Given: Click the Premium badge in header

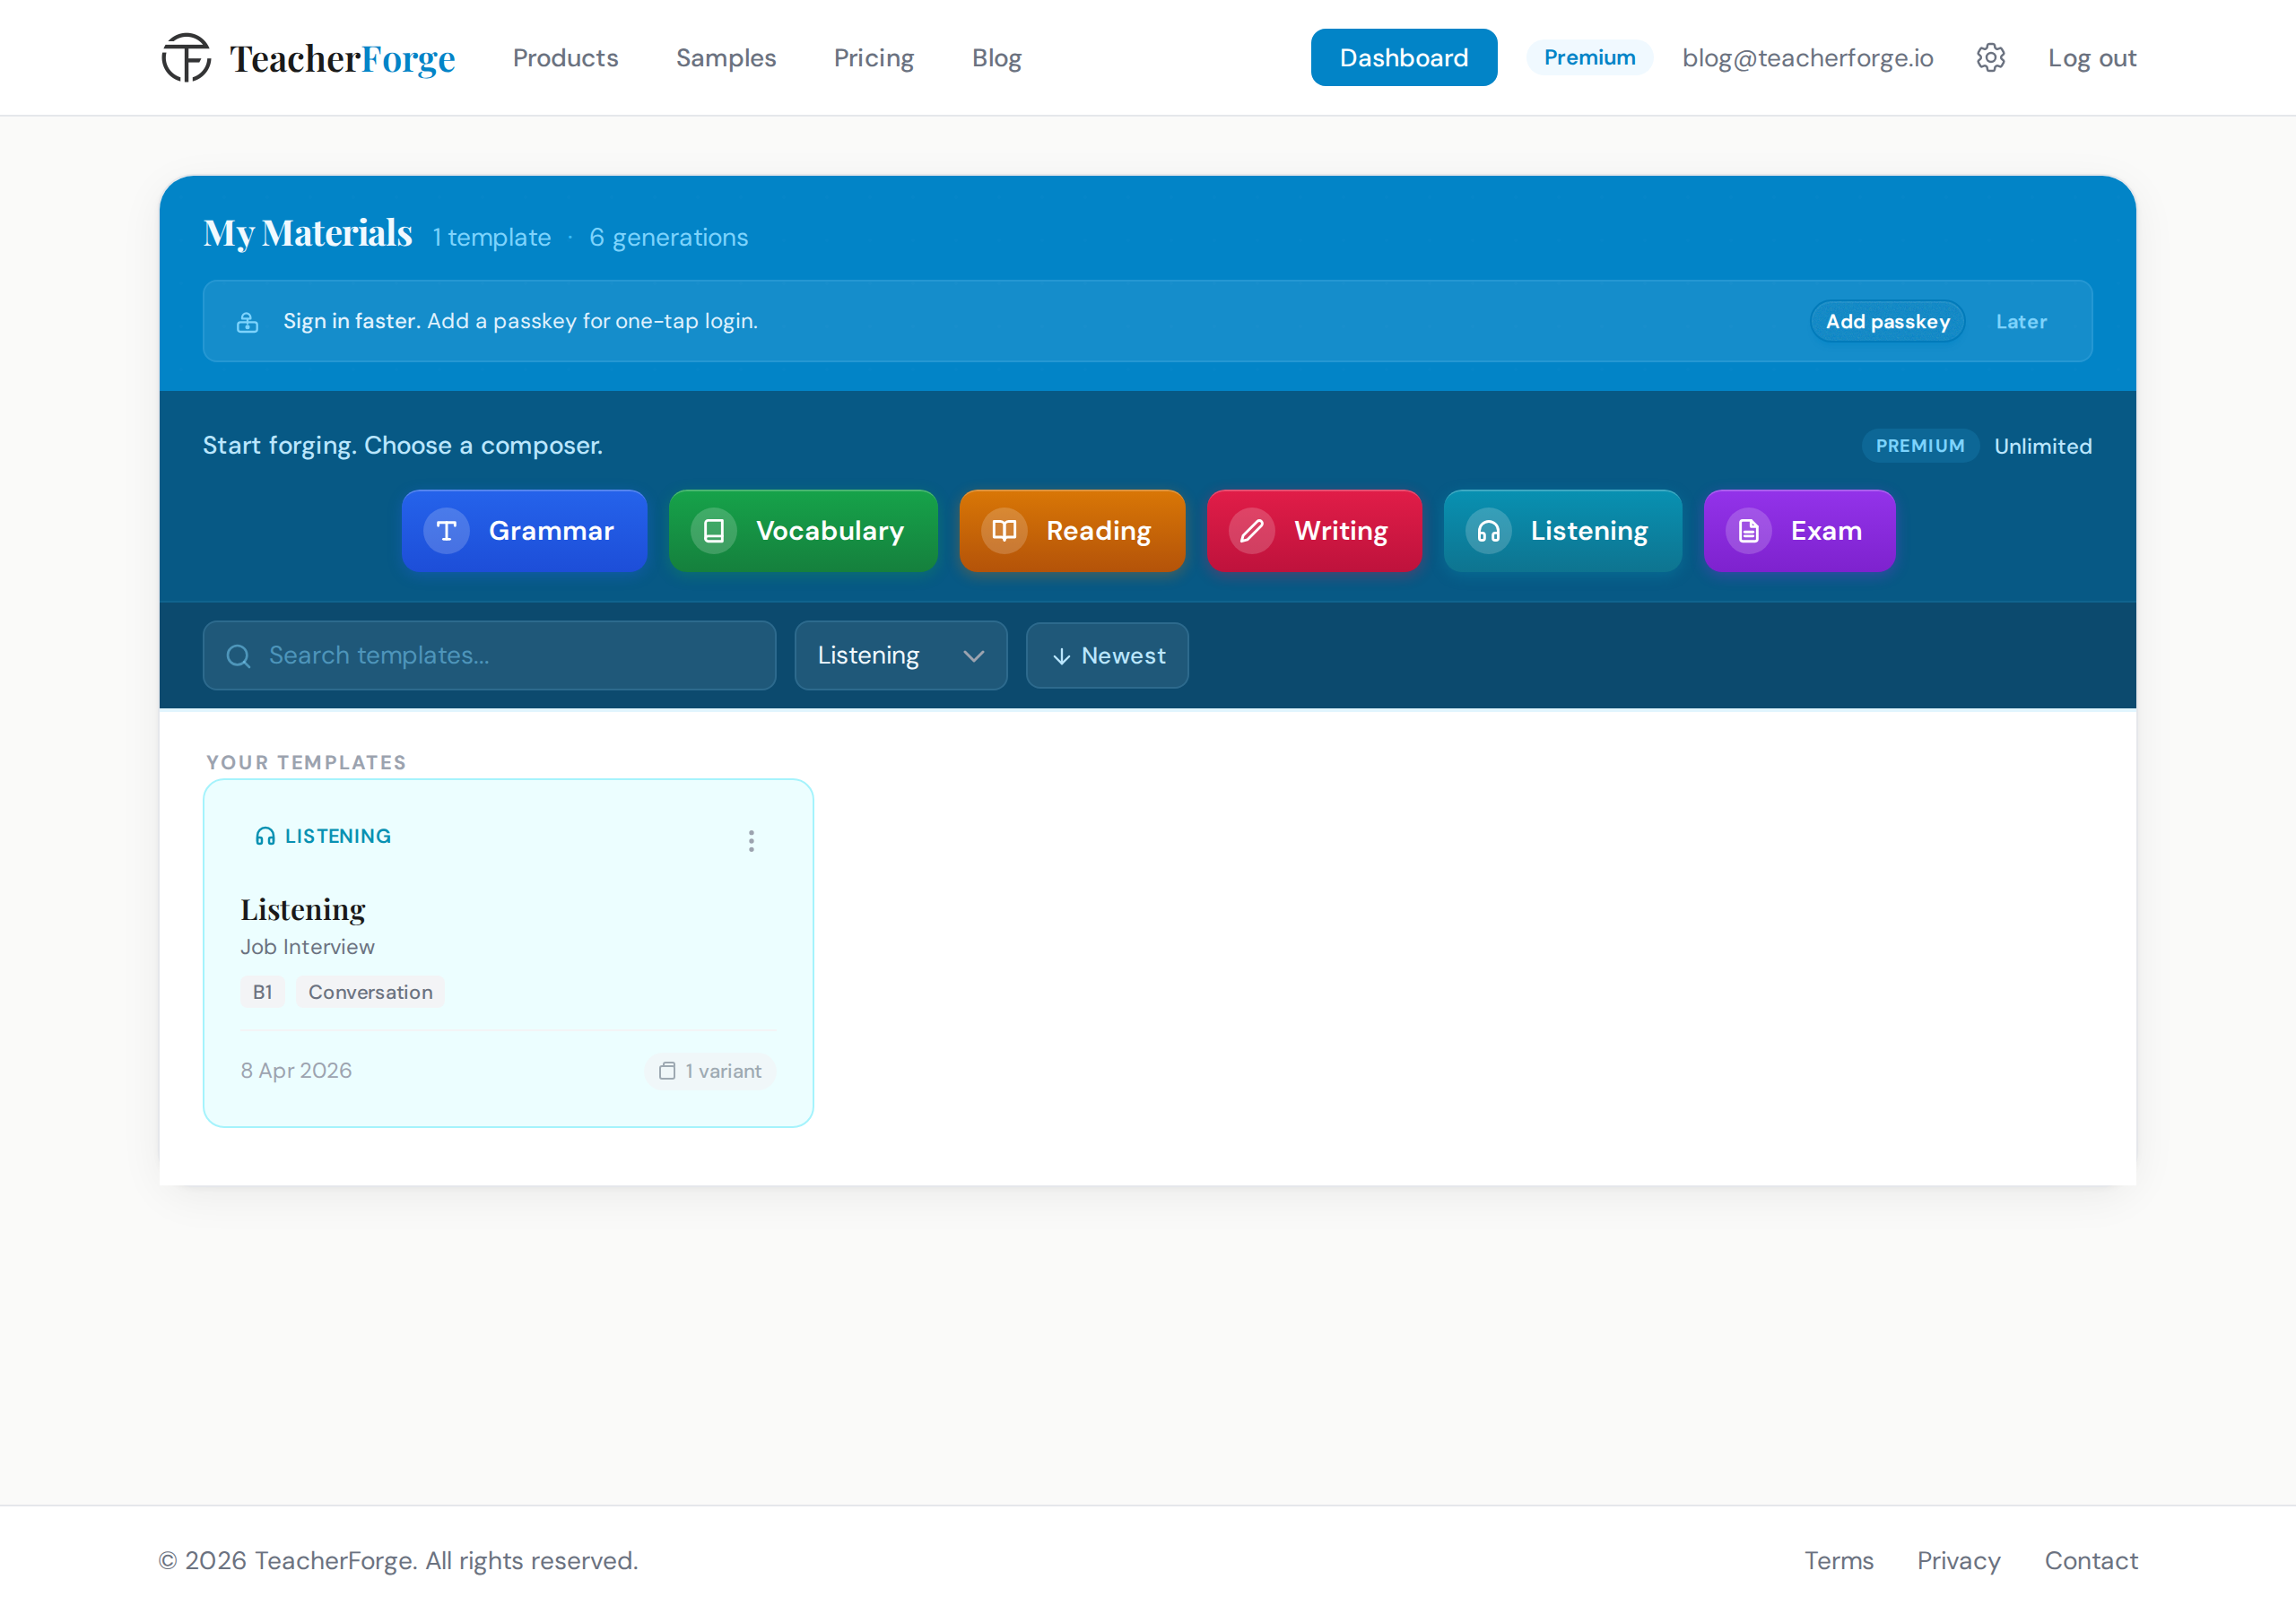Looking at the screenshot, I should pyautogui.click(x=1589, y=58).
